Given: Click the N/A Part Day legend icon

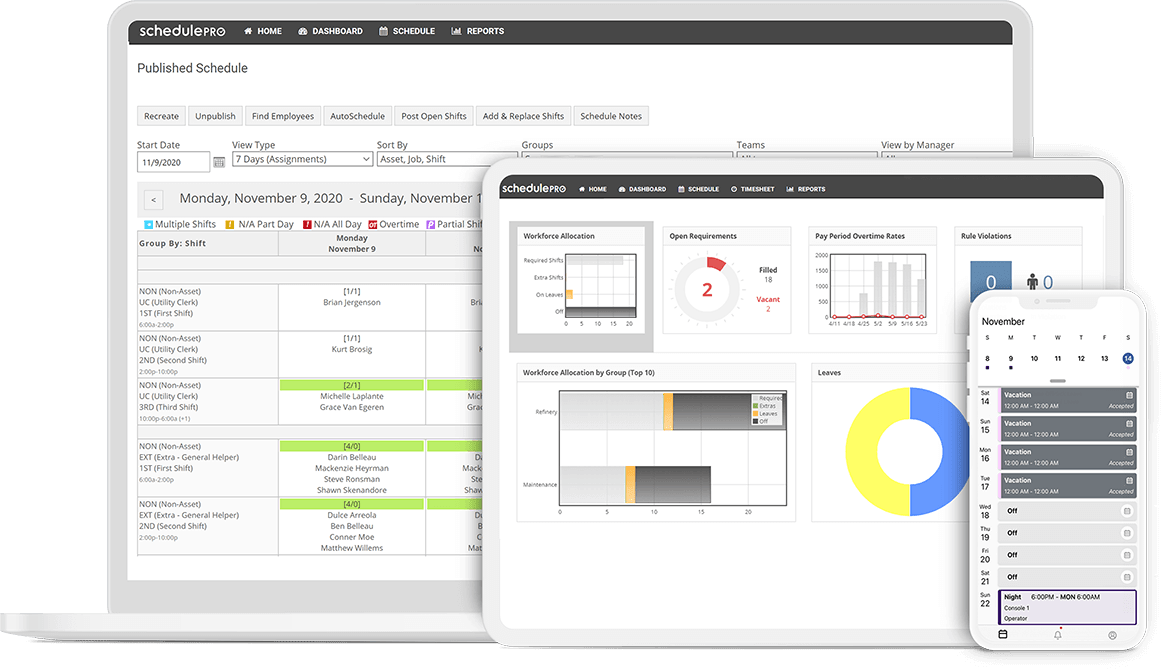Looking at the screenshot, I should pyautogui.click(x=230, y=225).
